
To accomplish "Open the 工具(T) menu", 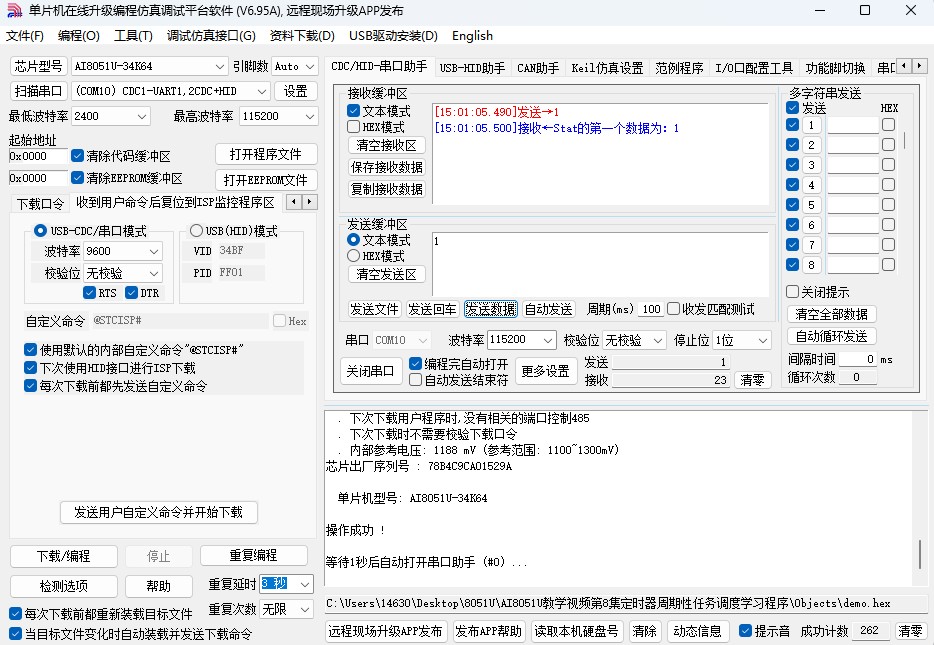I will coord(133,36).
